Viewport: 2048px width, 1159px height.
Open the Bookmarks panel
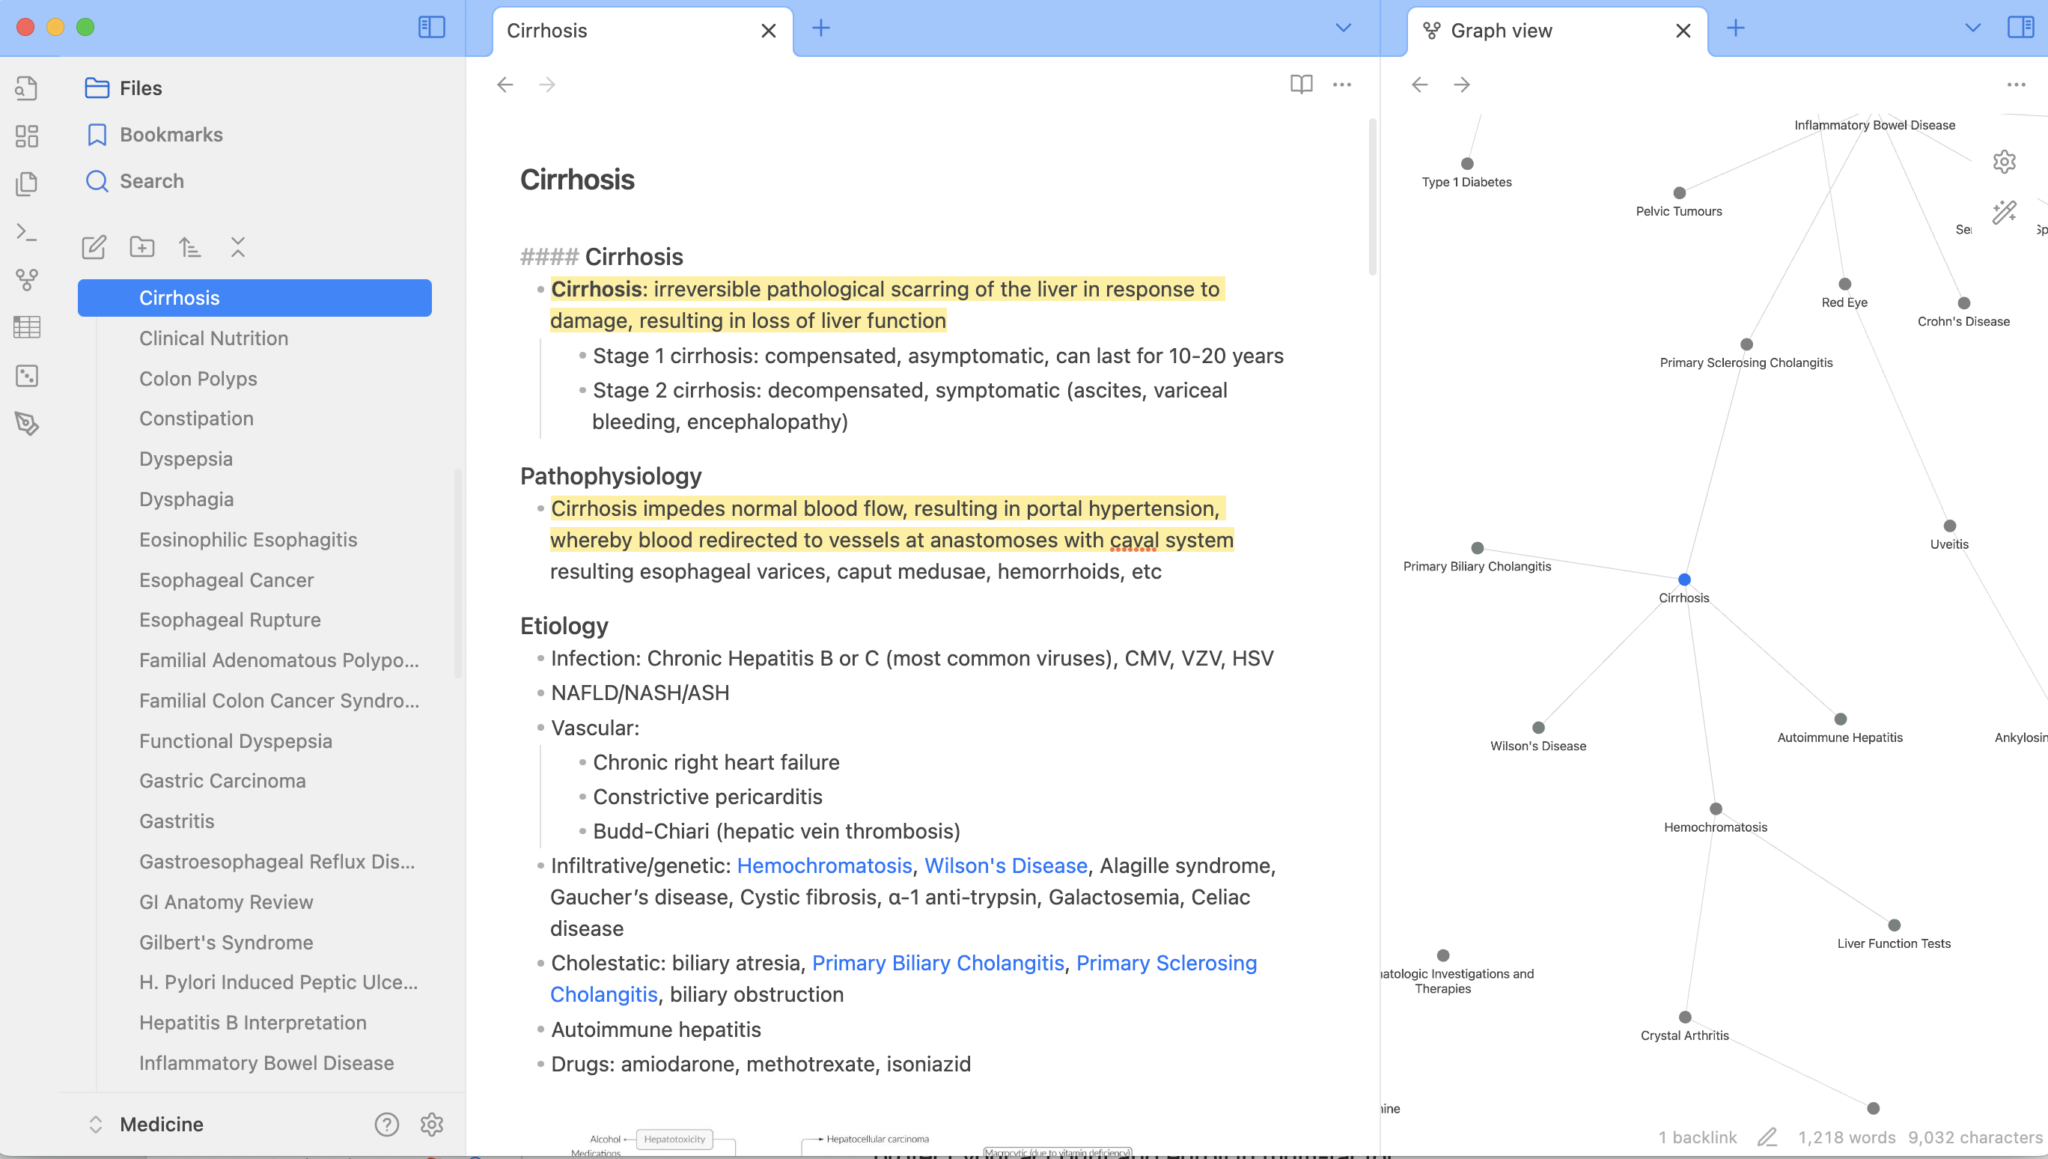(x=154, y=134)
